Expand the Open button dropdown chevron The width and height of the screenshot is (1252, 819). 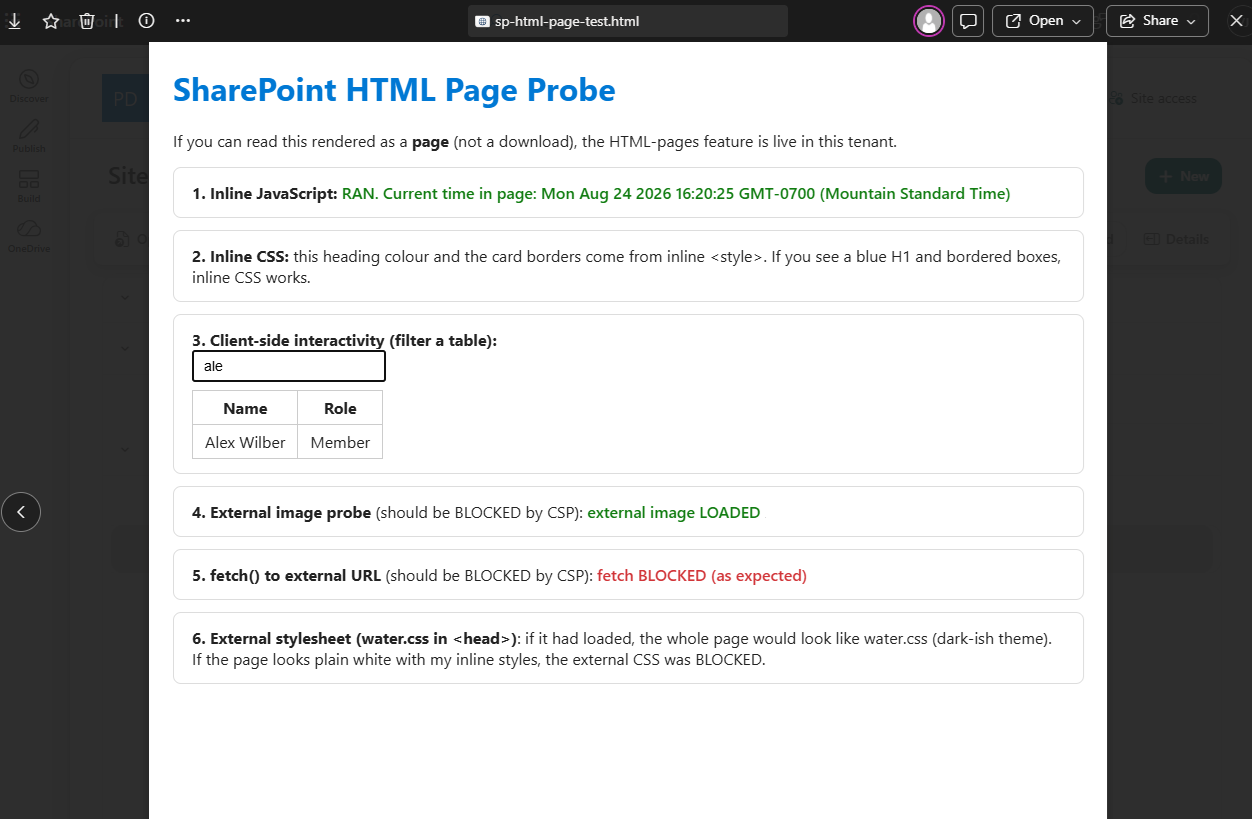point(1076,21)
